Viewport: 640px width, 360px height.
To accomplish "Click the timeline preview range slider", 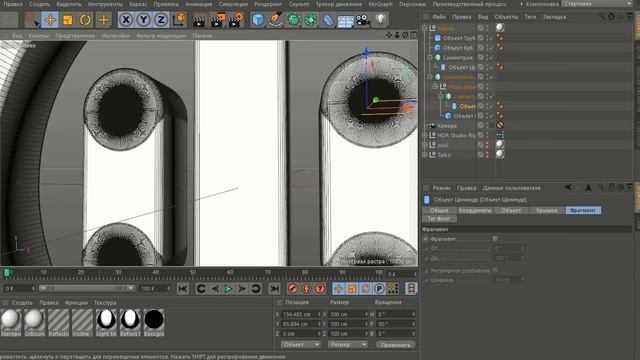I will [x=87, y=288].
